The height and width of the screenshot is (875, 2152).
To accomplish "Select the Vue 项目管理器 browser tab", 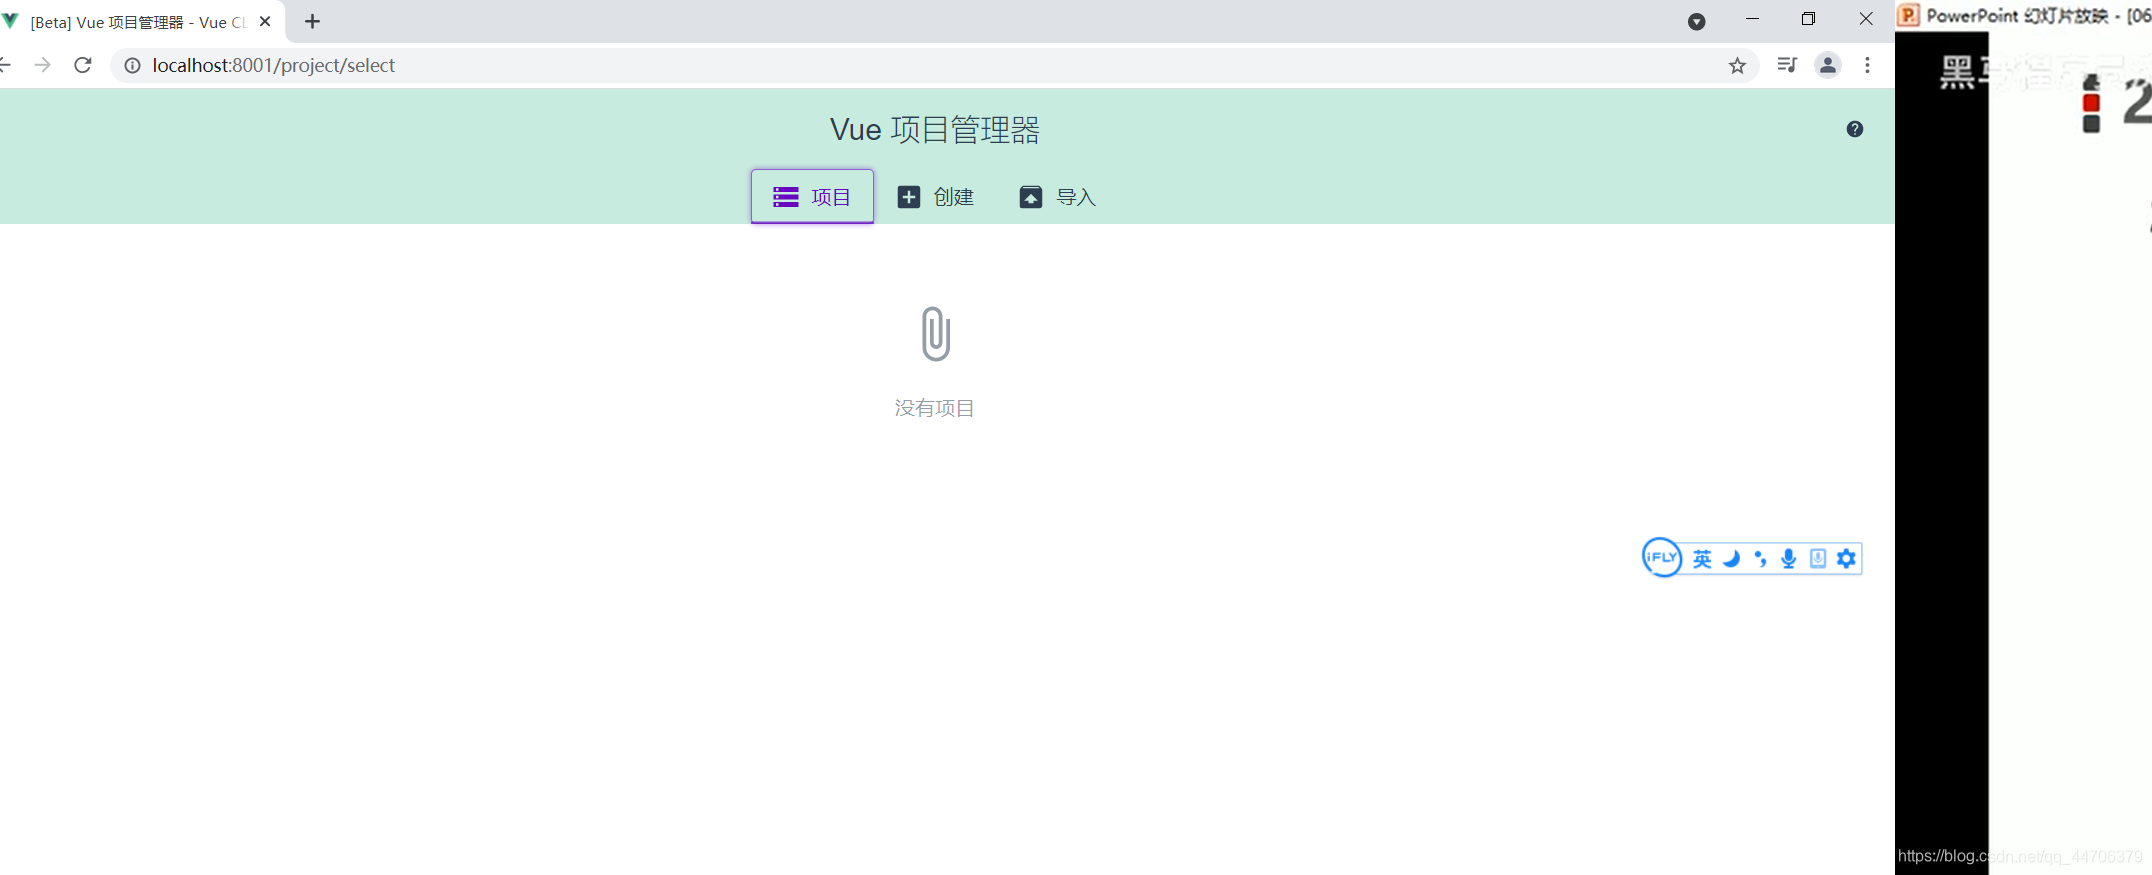I will (x=139, y=22).
